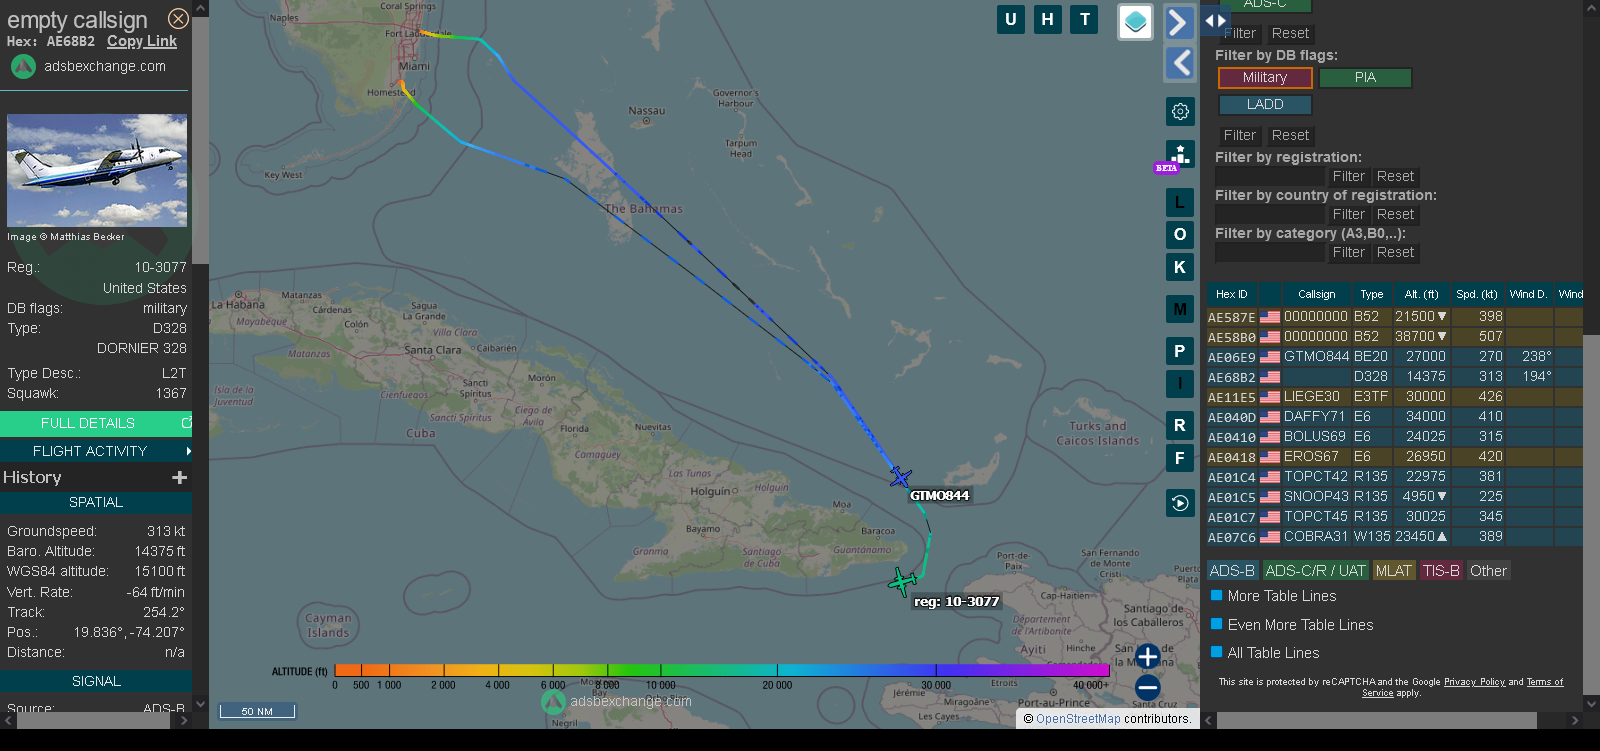Toggle the ADS-B source legend
The height and width of the screenshot is (751, 1600).
click(1232, 571)
